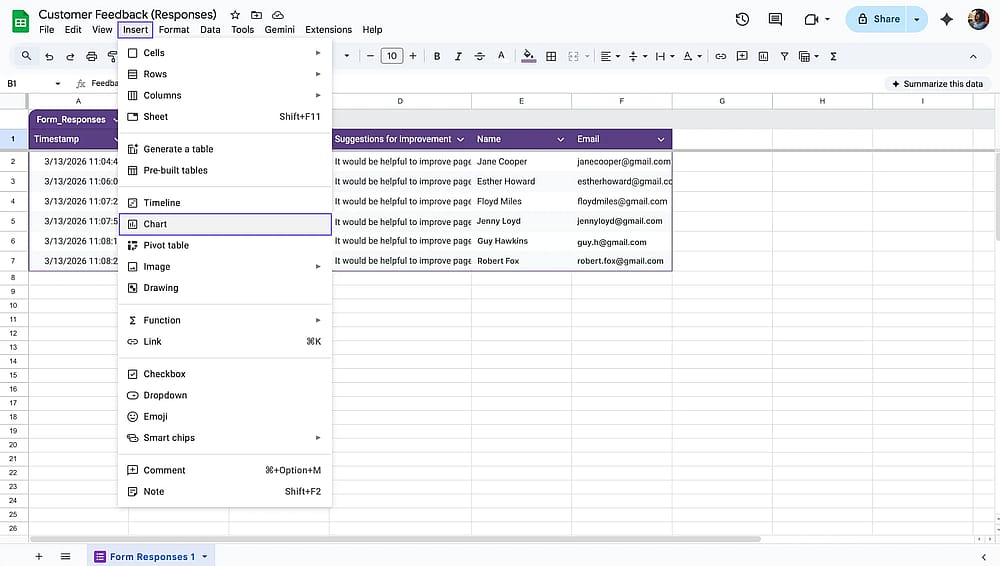Open the comments history icon
The image size is (1000, 566).
point(775,19)
